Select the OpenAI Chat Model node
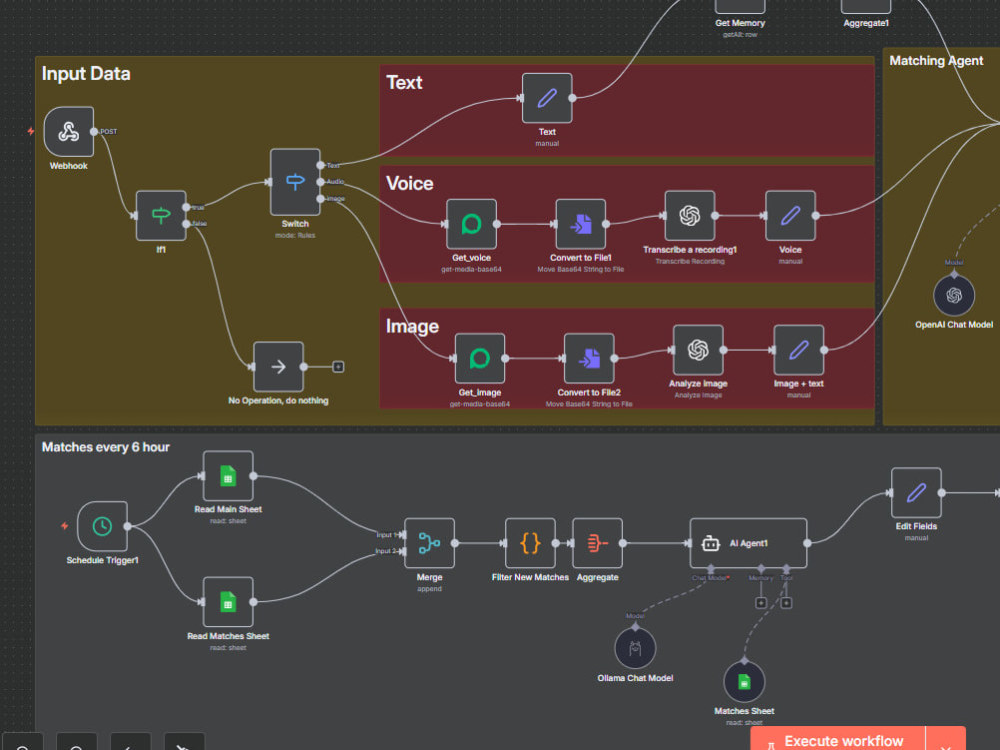The image size is (1000, 750). (x=954, y=295)
